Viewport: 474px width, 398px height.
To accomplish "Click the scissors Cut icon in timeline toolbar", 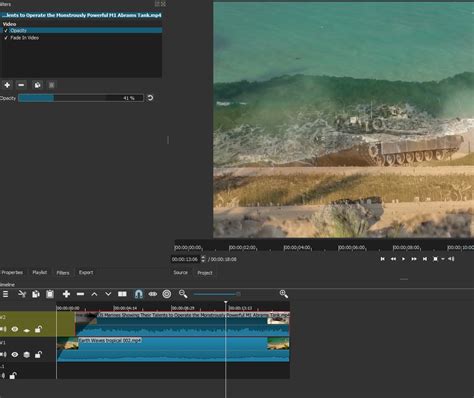I will pos(22,294).
